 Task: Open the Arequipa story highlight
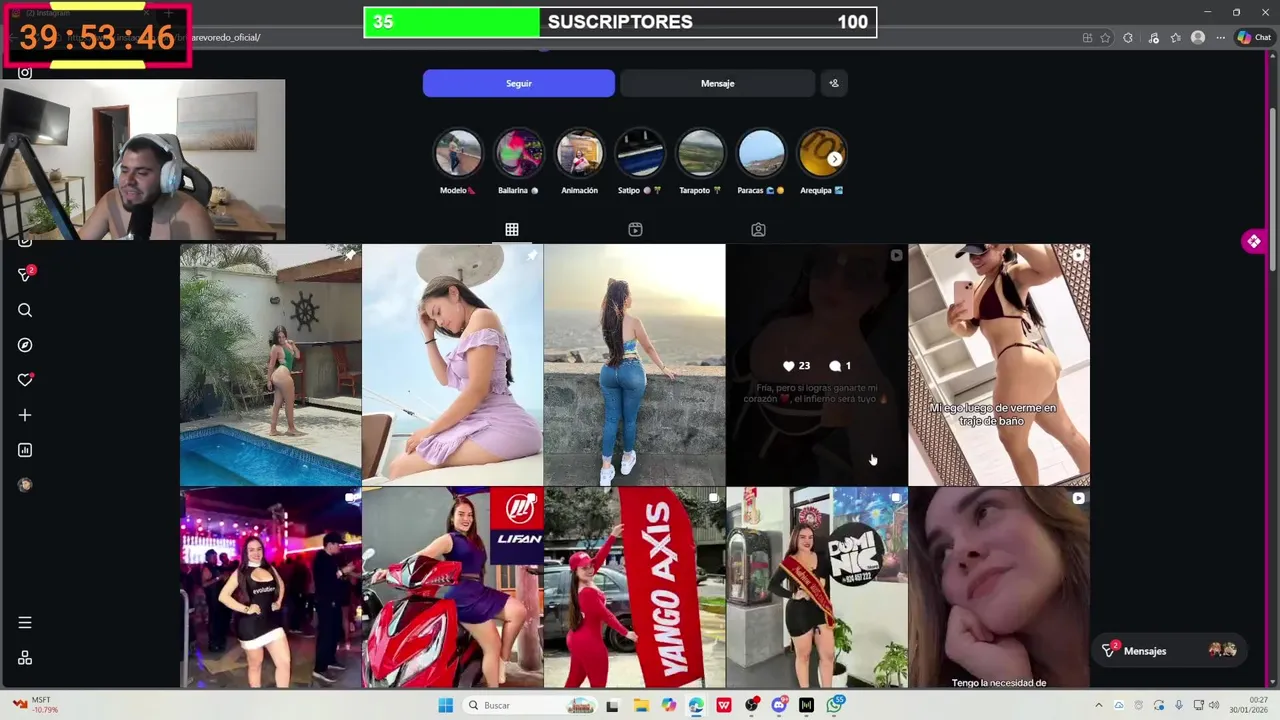pos(821,154)
